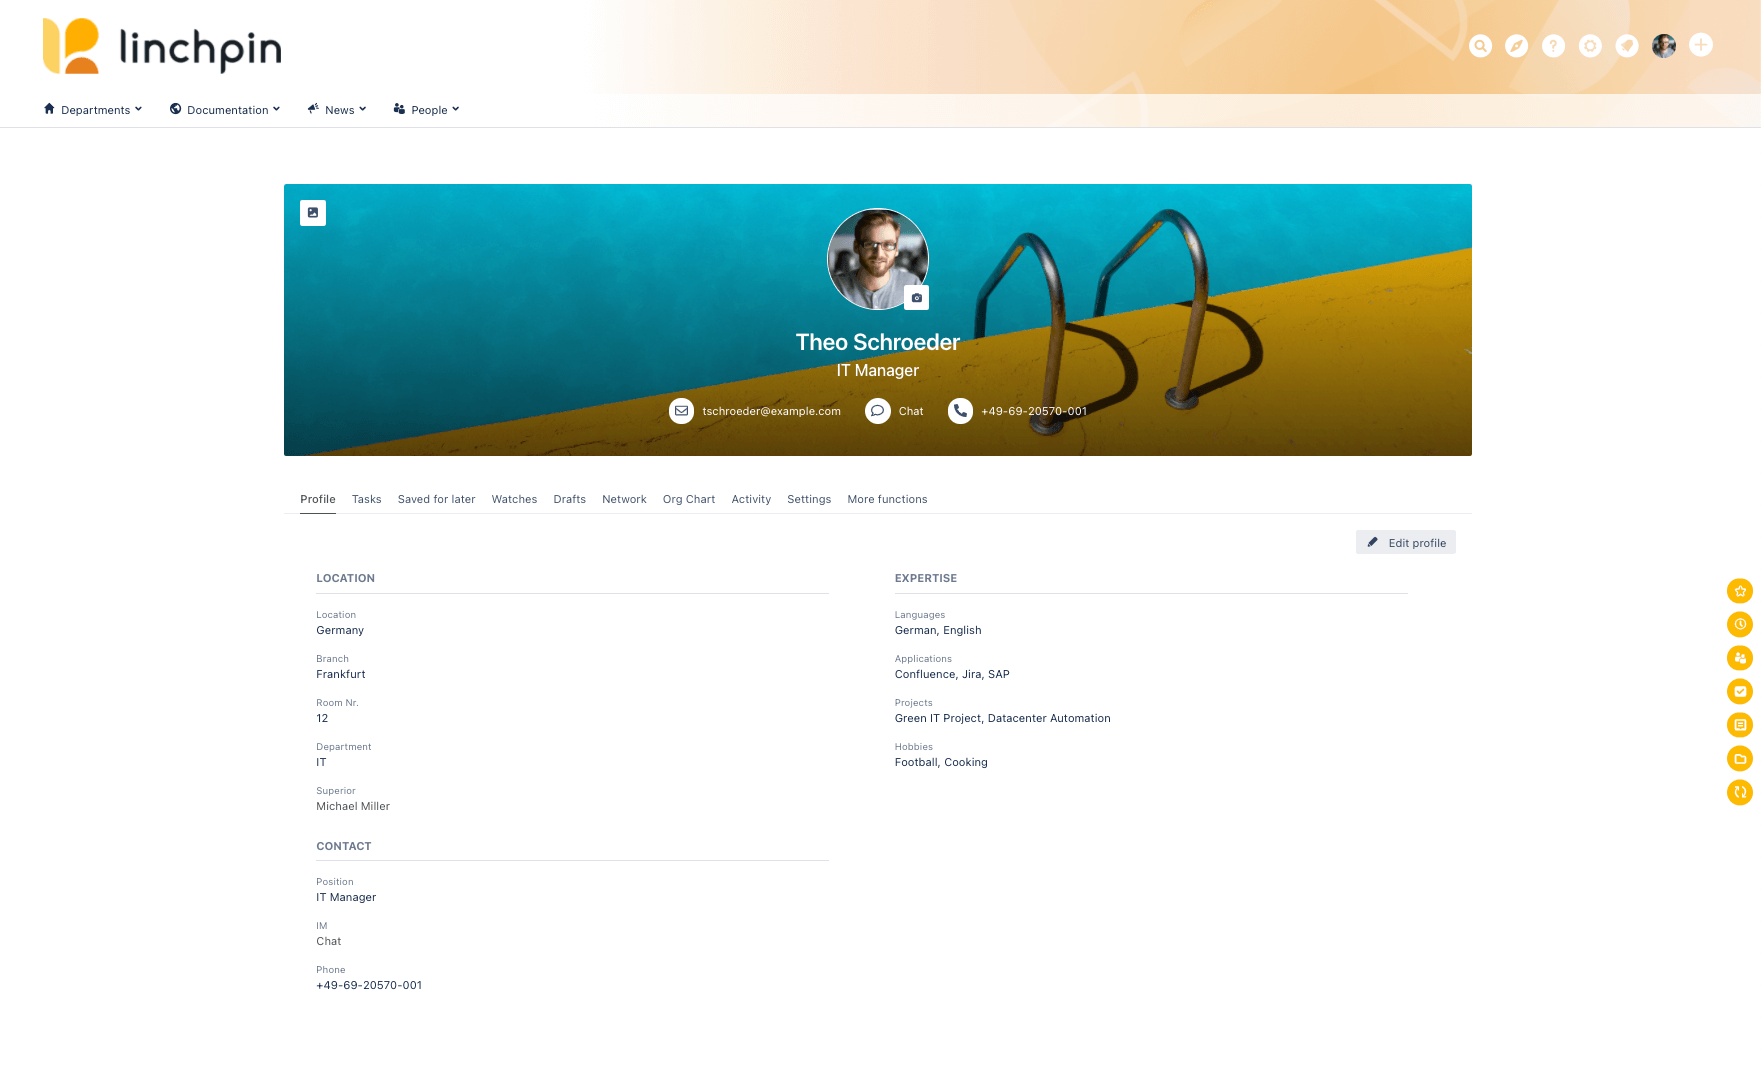1761x1079 pixels.
Task: Click the projects value Green IT Project
Action: tap(938, 718)
